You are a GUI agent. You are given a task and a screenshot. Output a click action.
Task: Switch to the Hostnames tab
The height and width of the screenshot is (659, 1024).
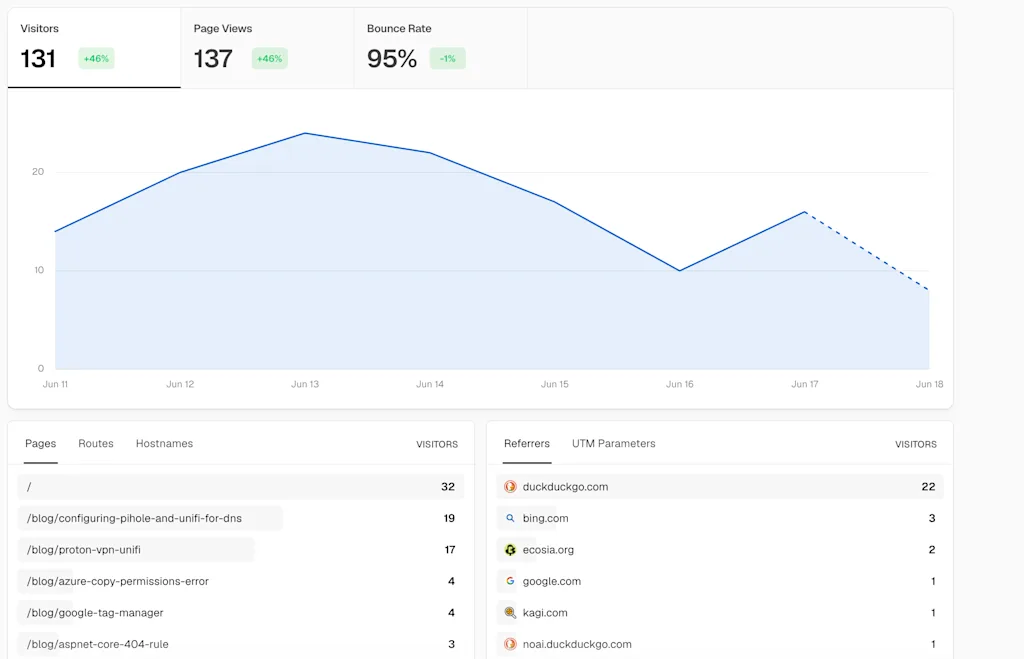165,443
